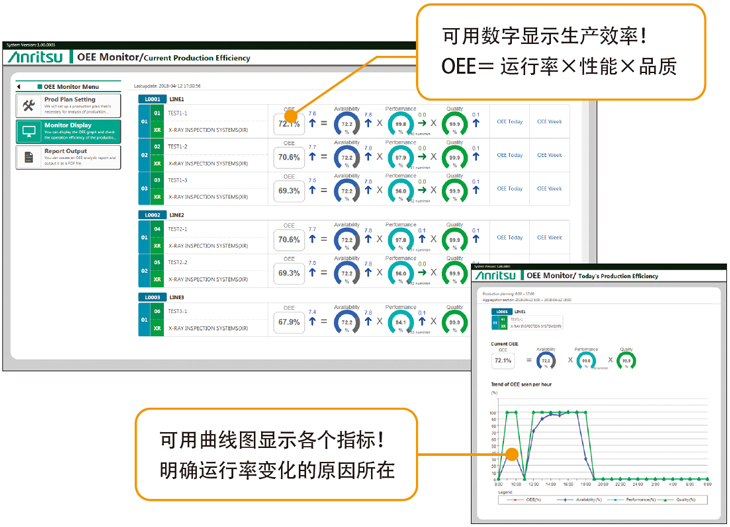Open the Prod Plan Setting menu item
The height and width of the screenshot is (527, 730).
tap(68, 106)
